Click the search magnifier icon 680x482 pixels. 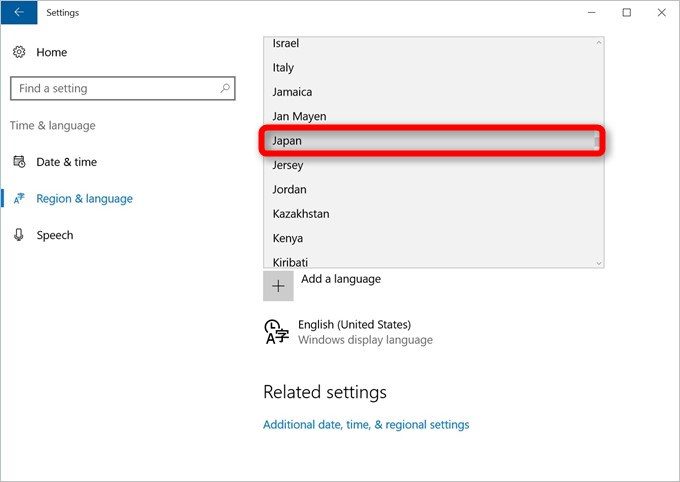click(x=224, y=89)
